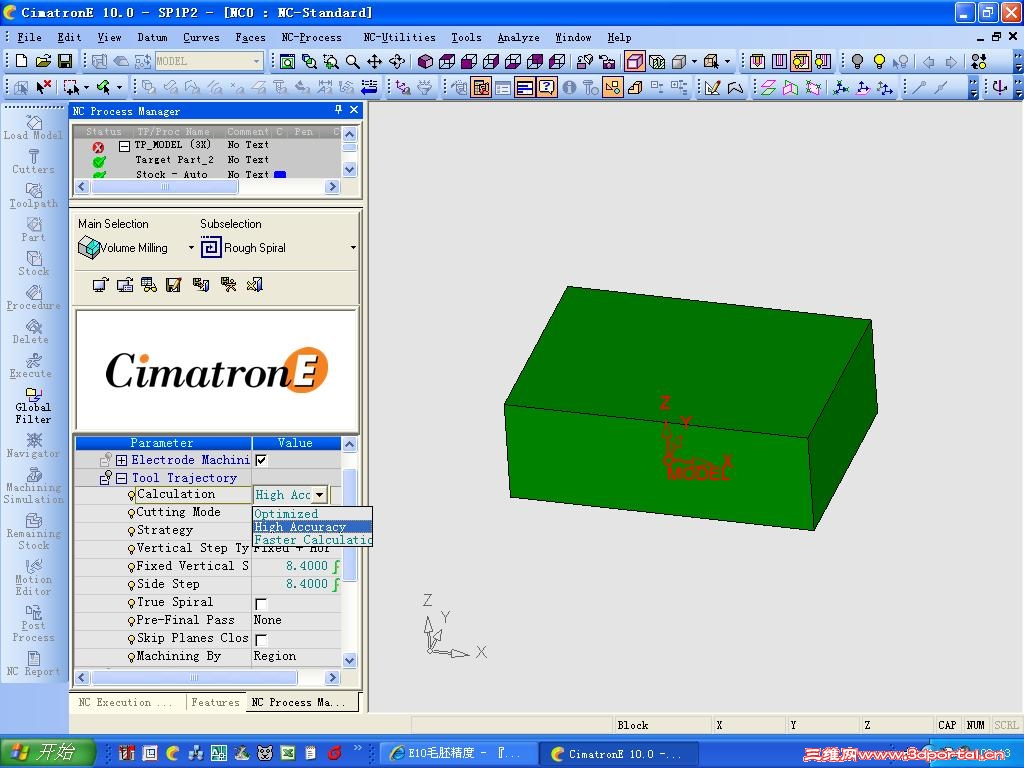Image resolution: width=1024 pixels, height=768 pixels.
Task: Click the parallel planes datum icon
Action: point(768,87)
